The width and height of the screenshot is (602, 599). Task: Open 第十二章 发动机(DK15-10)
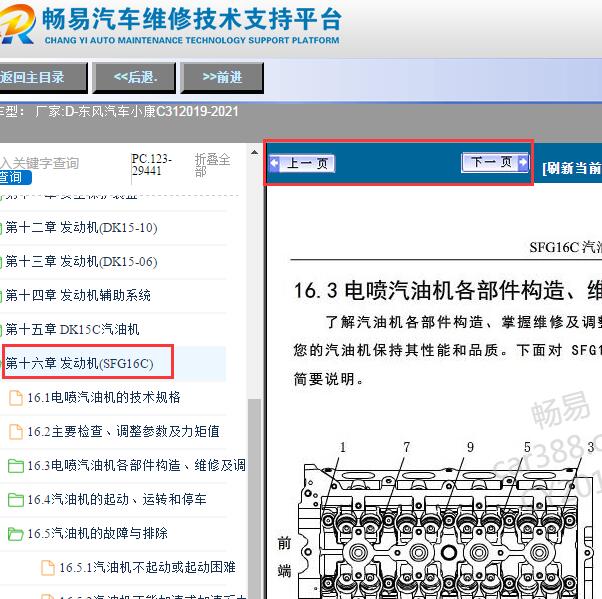tap(81, 228)
